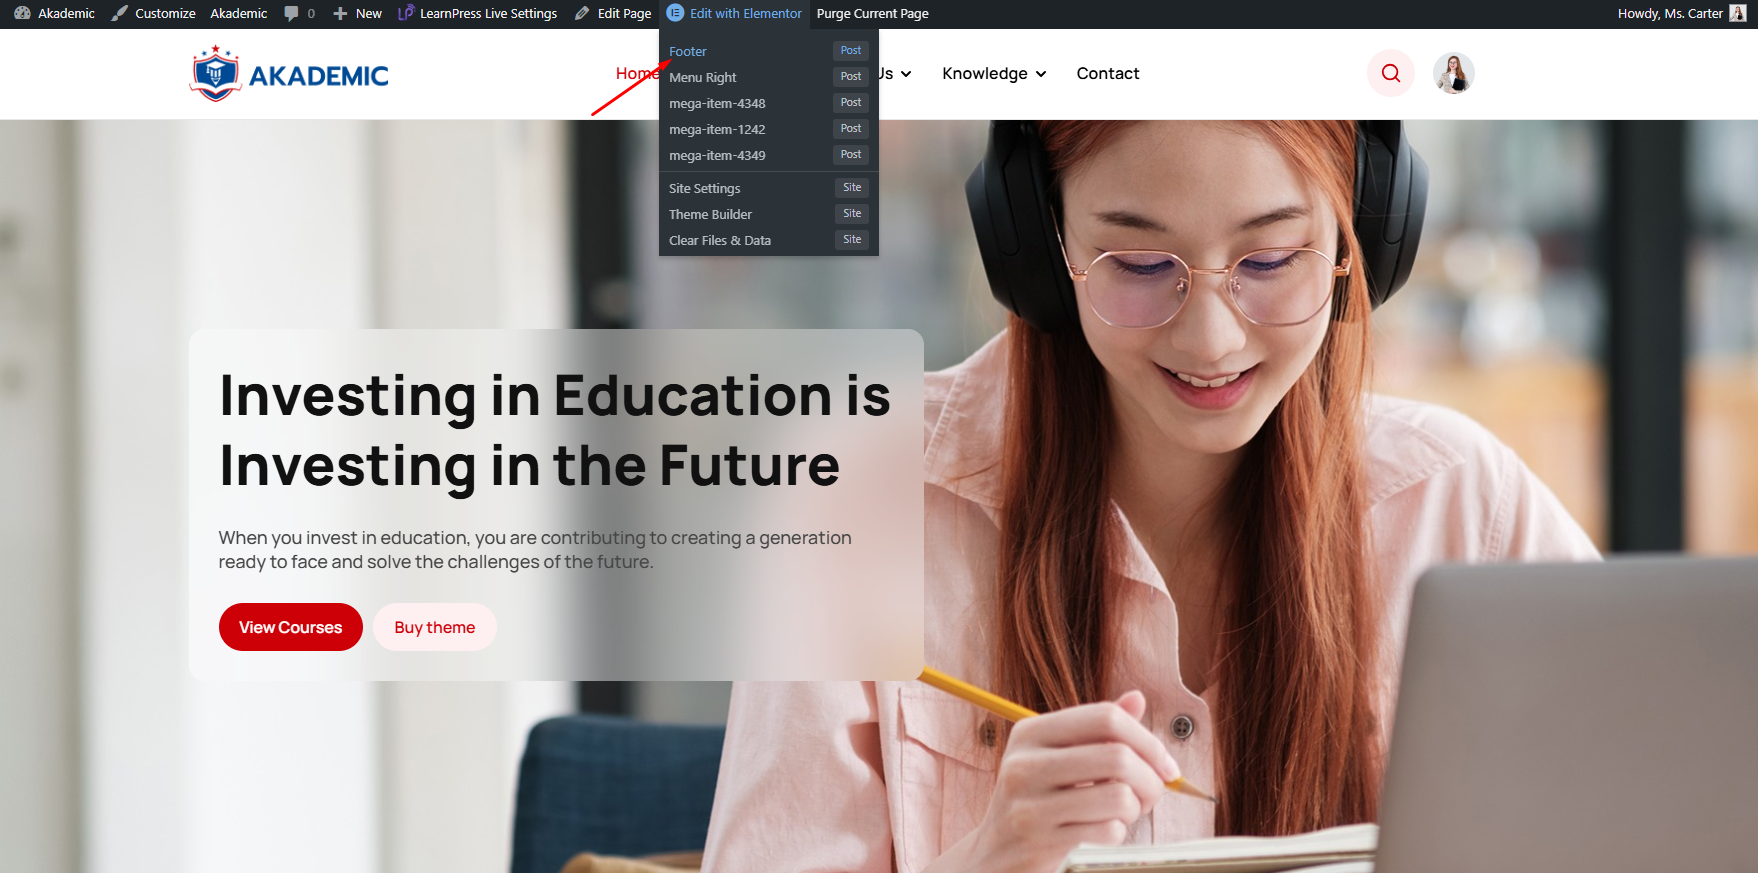
Task: Click the Buy theme button
Action: (434, 628)
